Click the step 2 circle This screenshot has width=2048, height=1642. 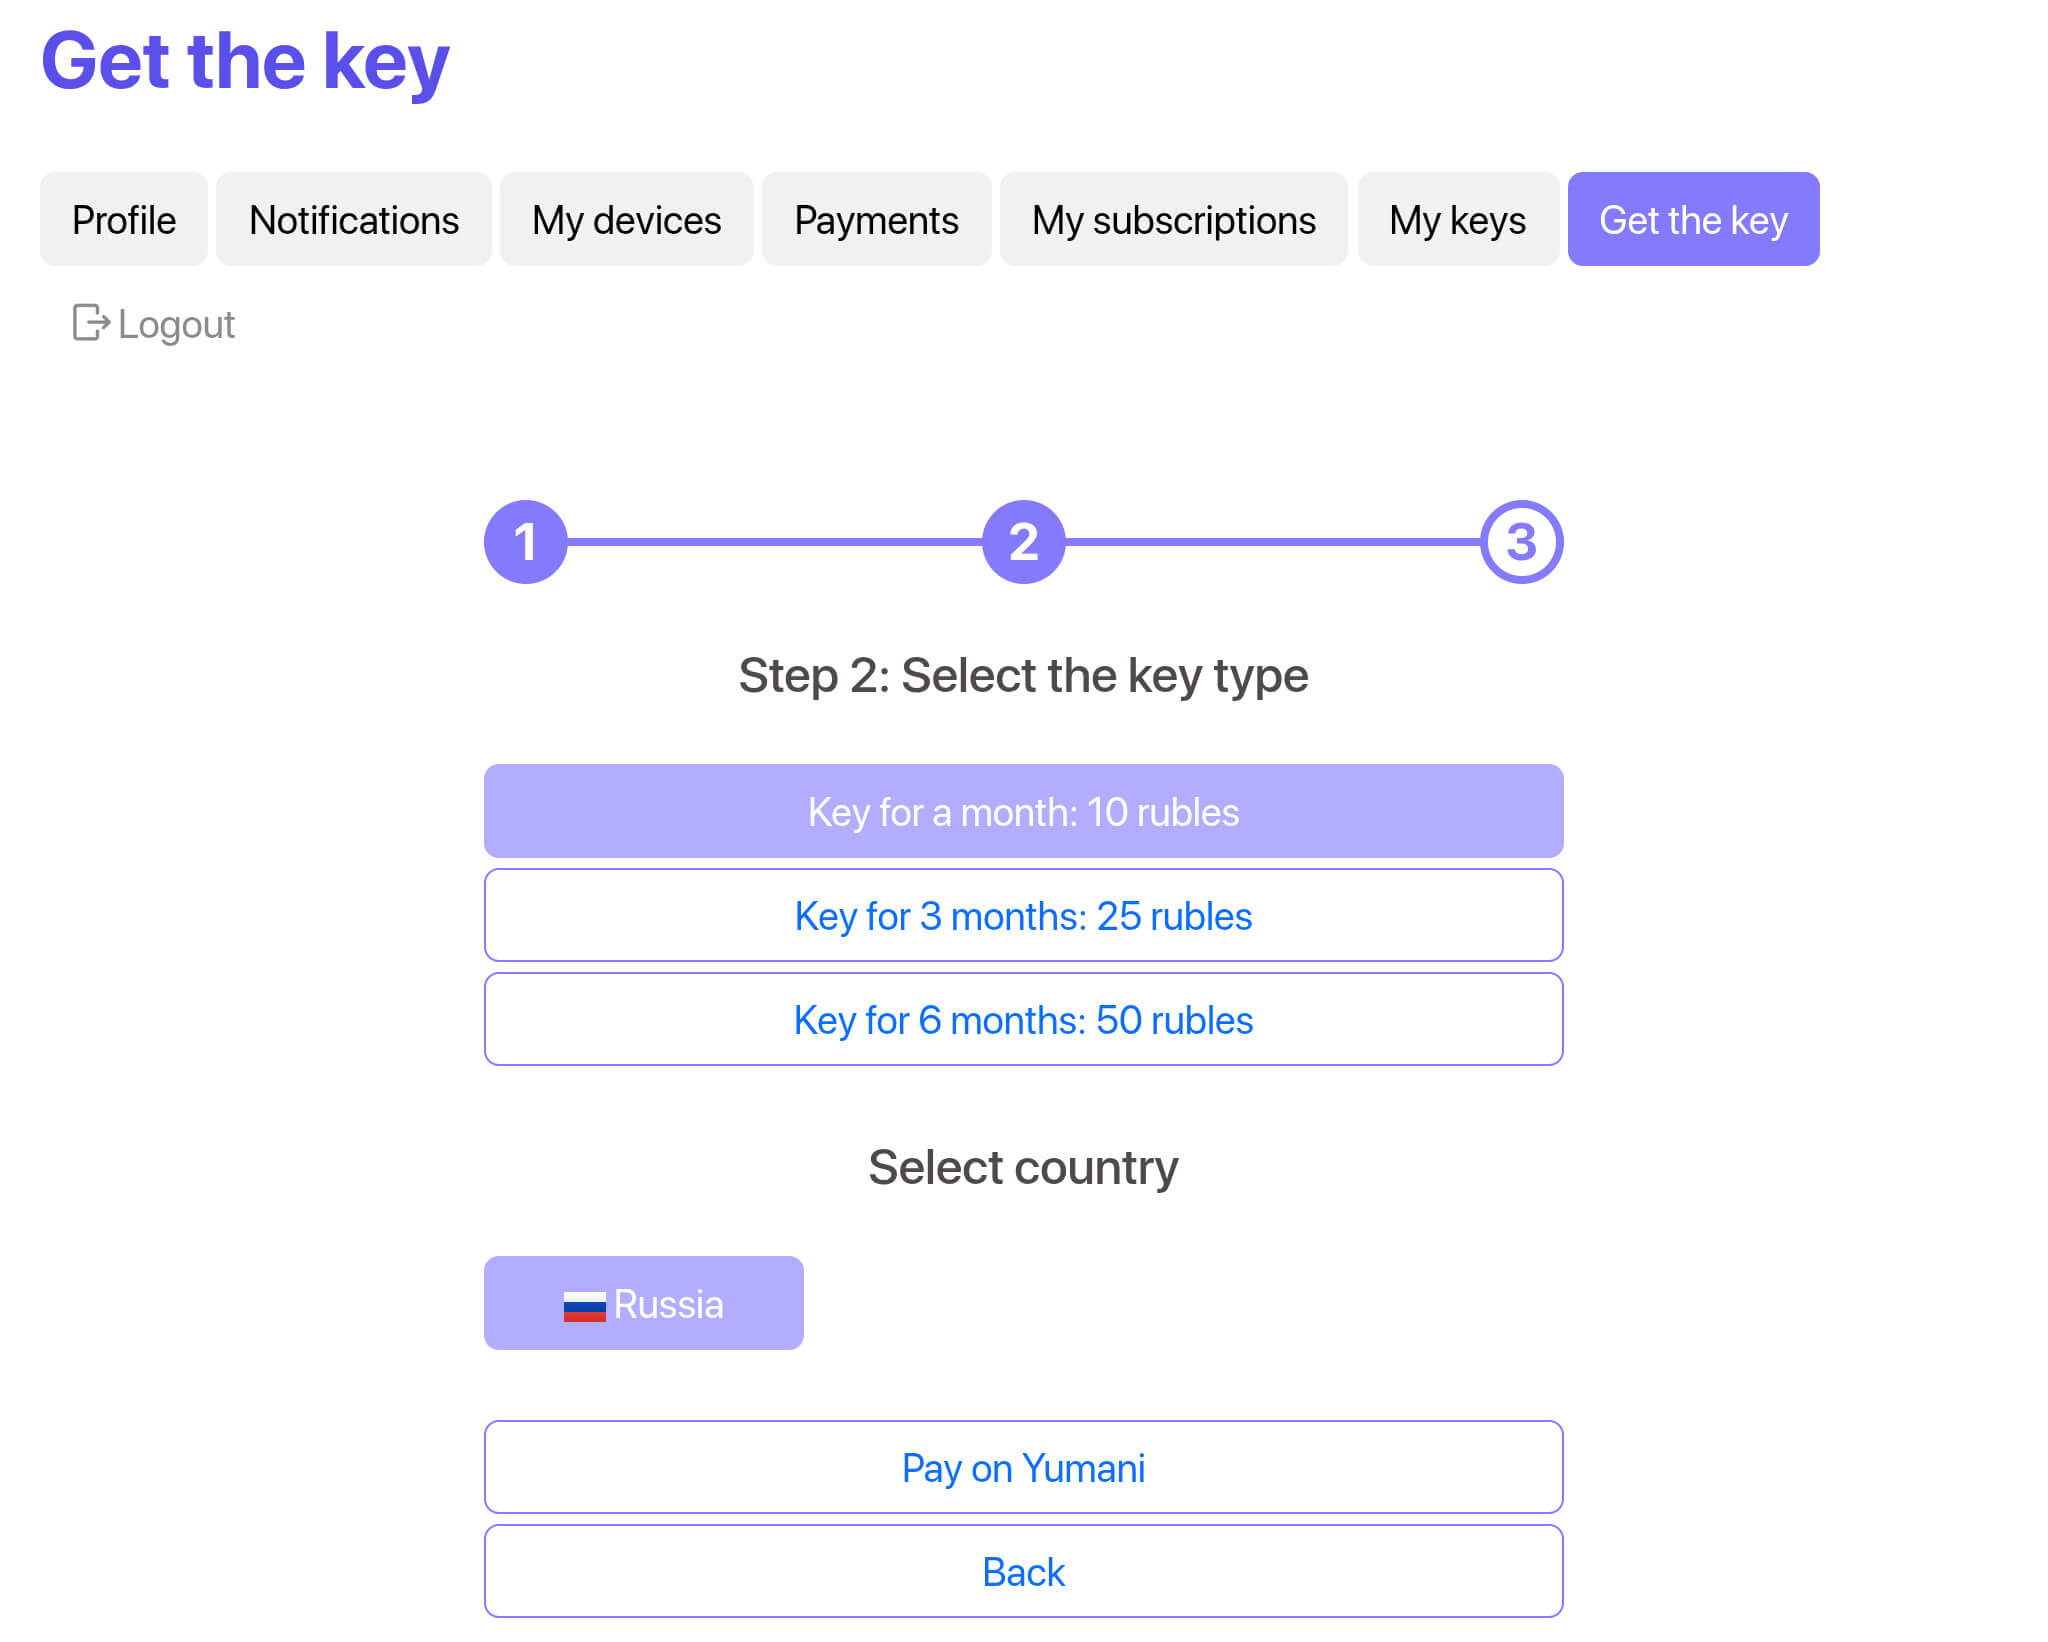click(x=1023, y=542)
